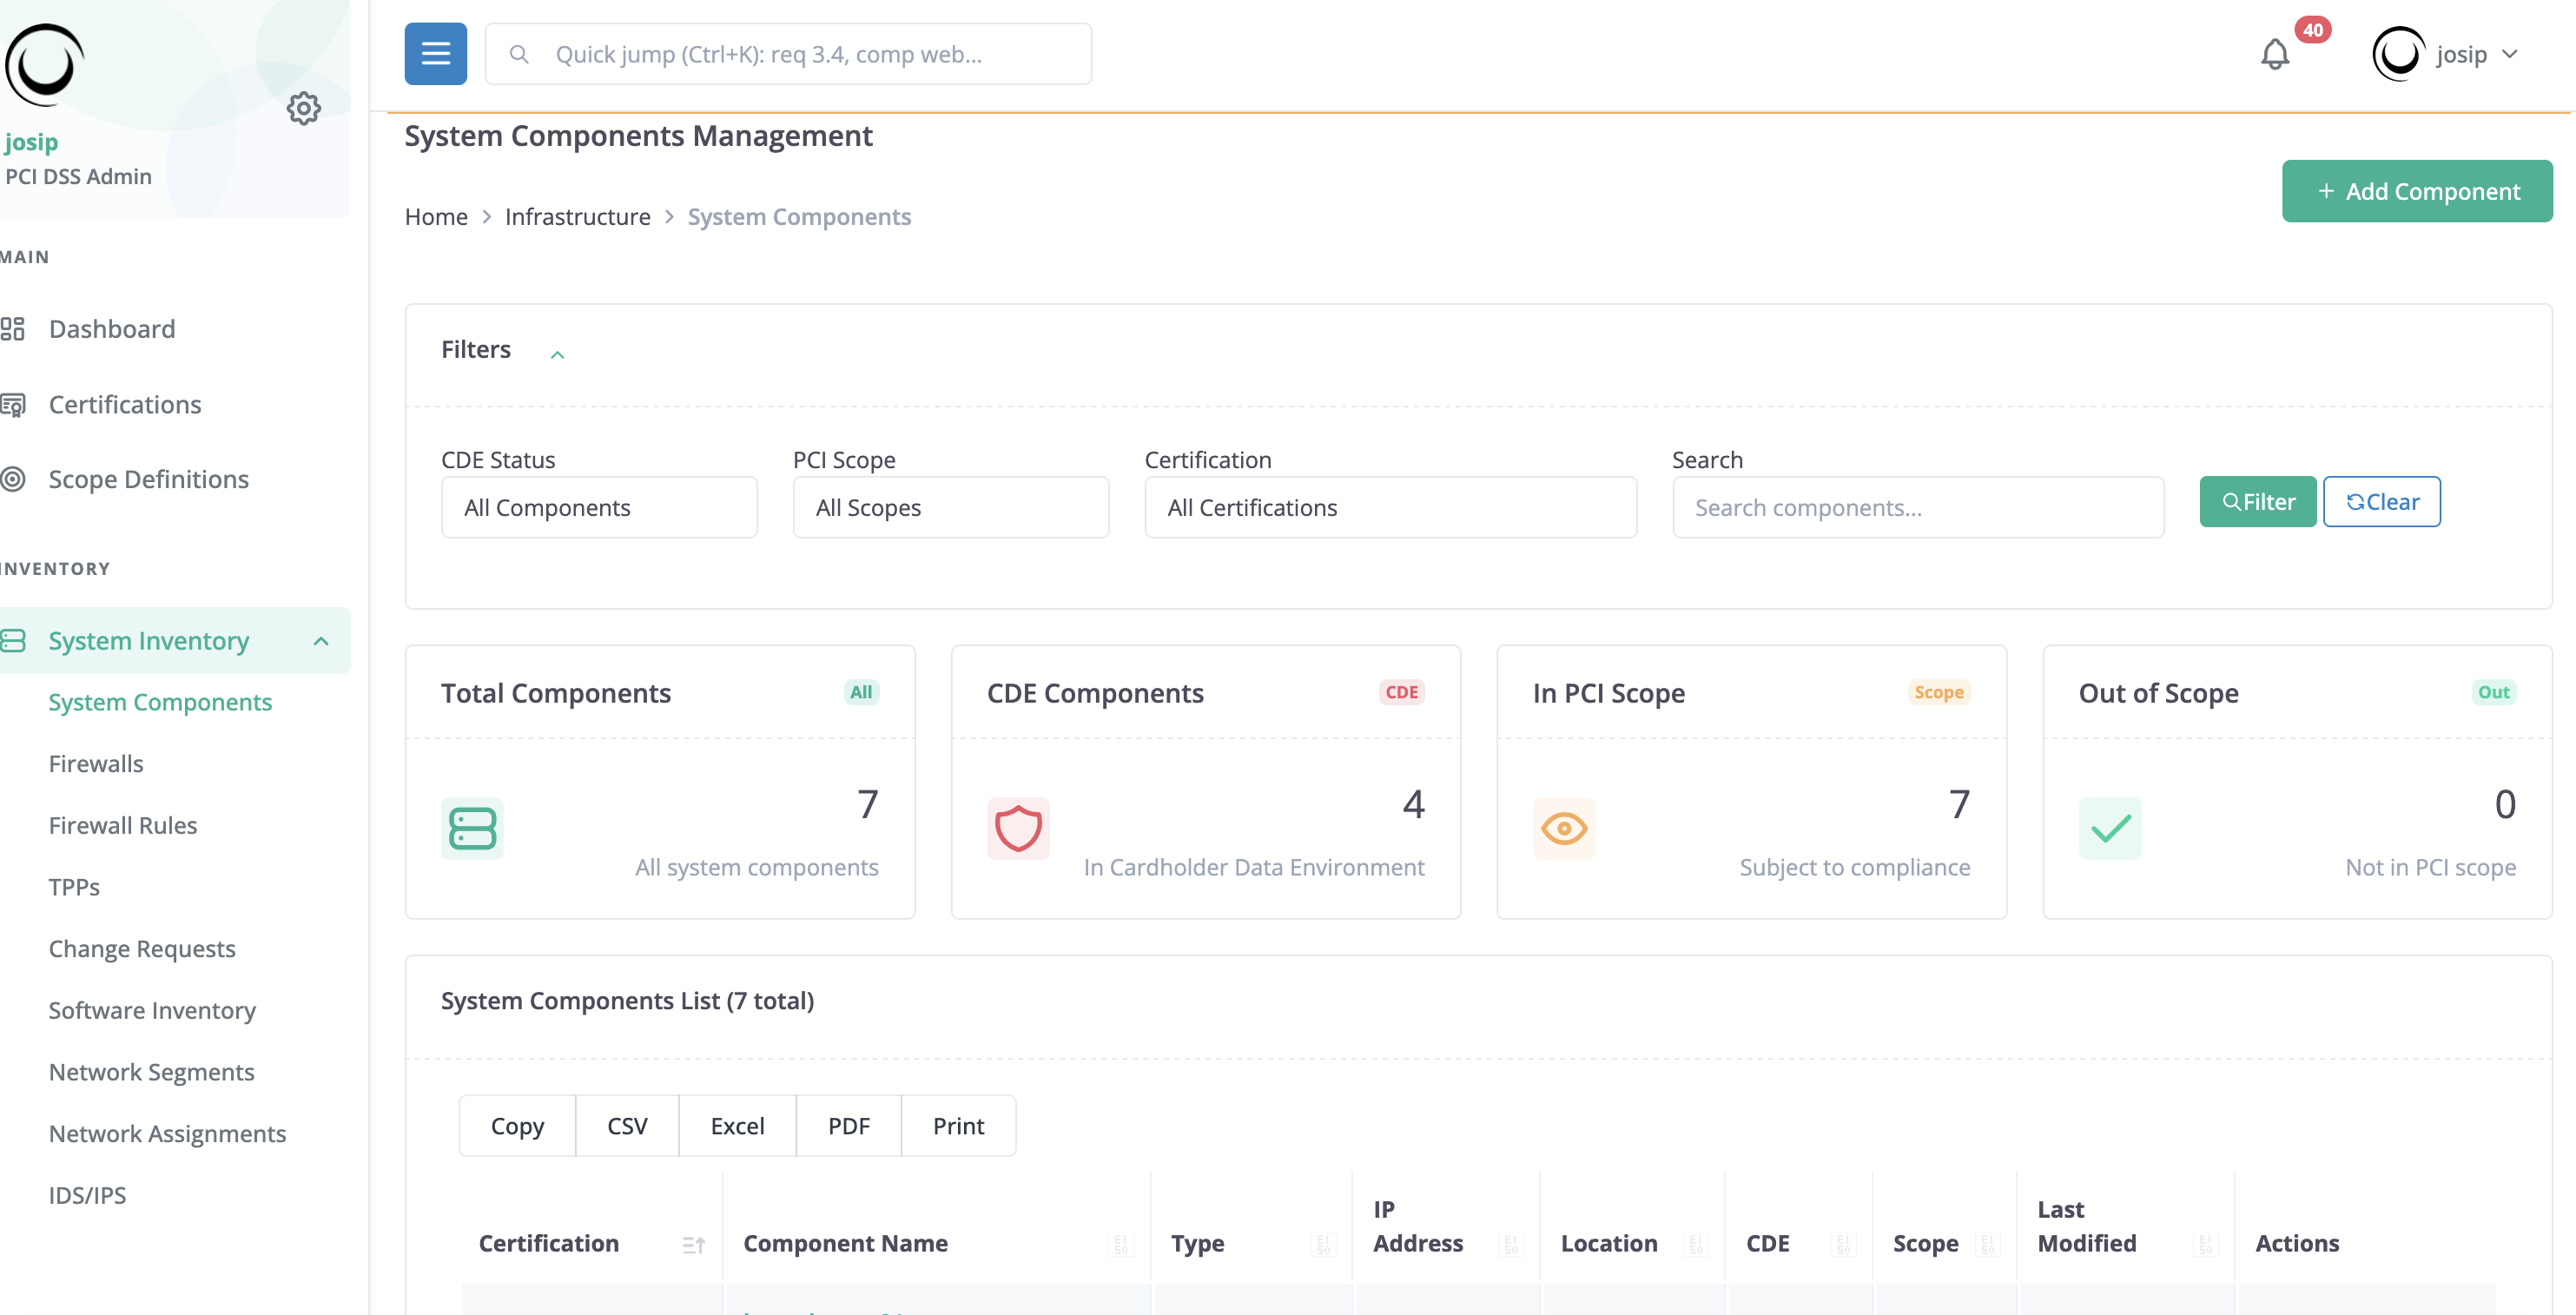Click the shield icon on CDE Components card
2576x1315 pixels.
point(1018,828)
